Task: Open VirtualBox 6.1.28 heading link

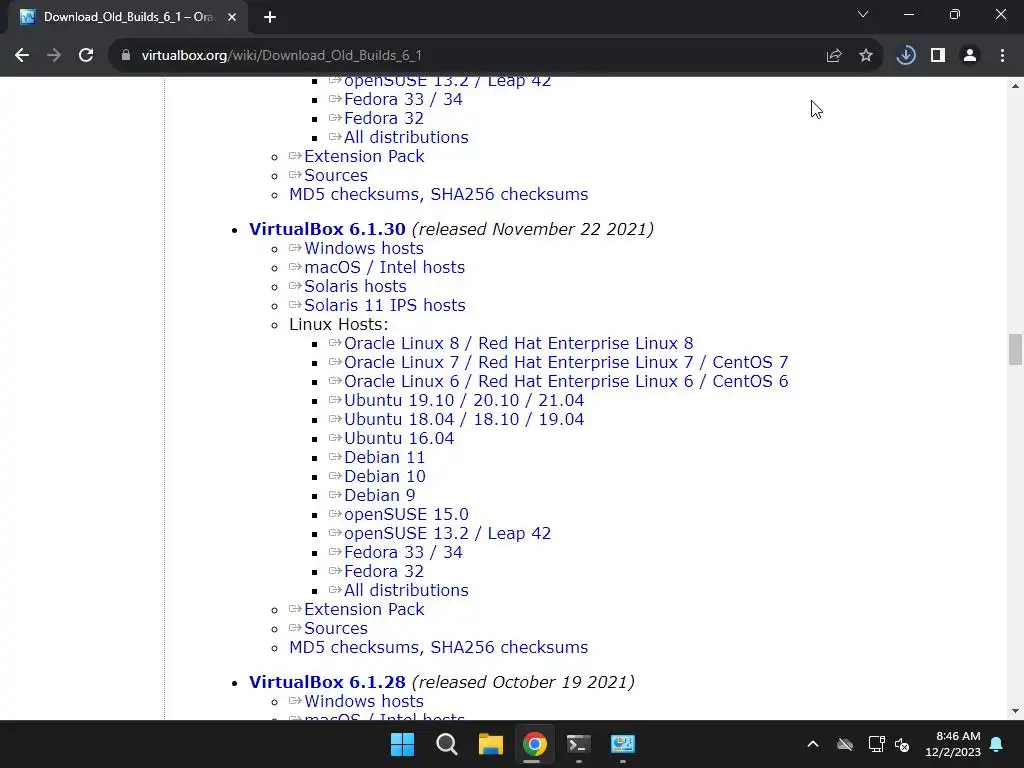Action: pyautogui.click(x=327, y=682)
